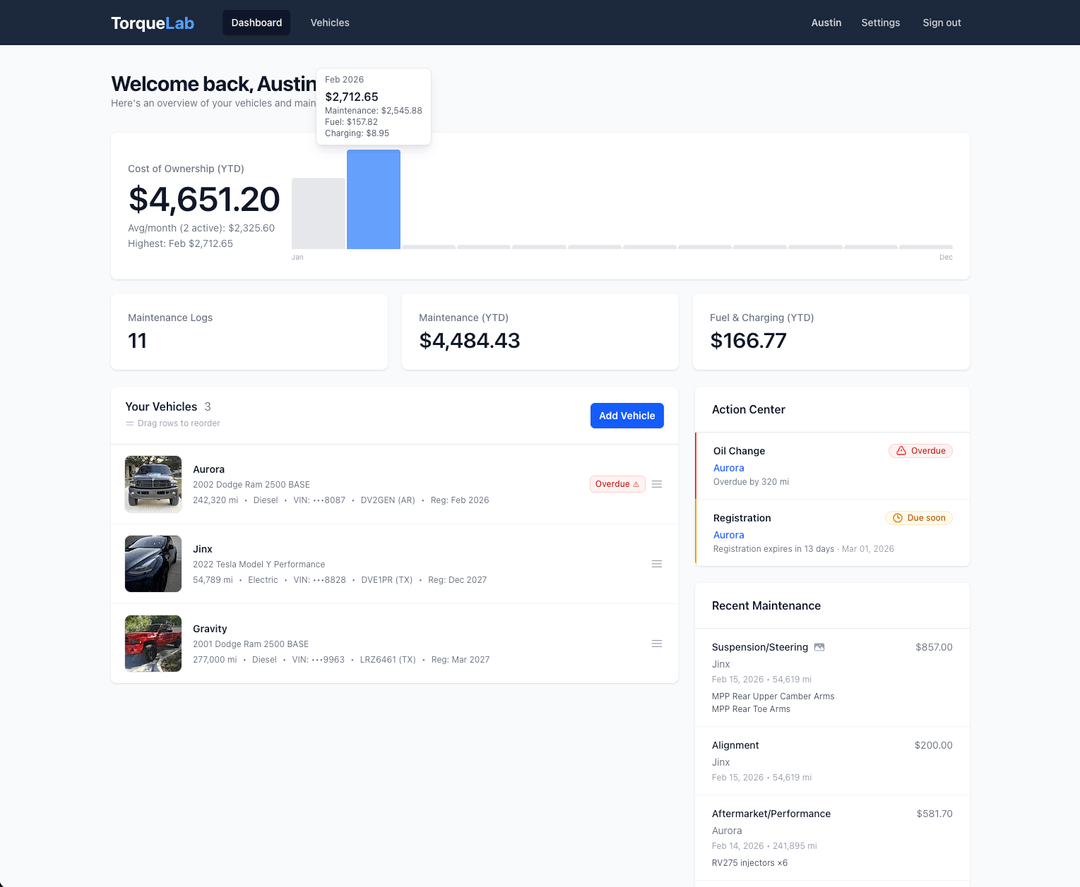Open the Dashboard tab
1080x887 pixels.
pos(256,23)
